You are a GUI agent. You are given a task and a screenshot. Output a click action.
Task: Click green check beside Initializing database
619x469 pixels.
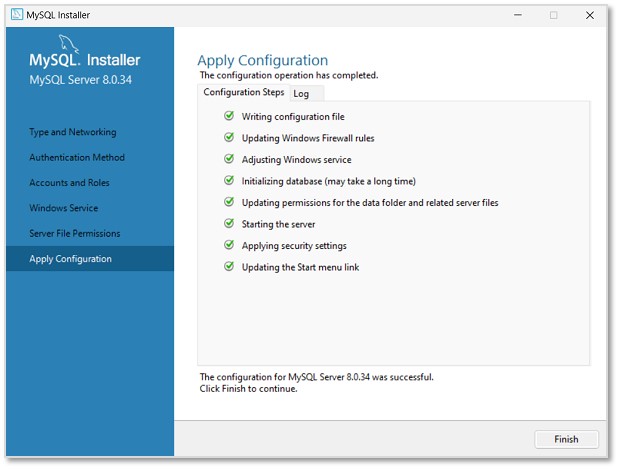pos(229,181)
